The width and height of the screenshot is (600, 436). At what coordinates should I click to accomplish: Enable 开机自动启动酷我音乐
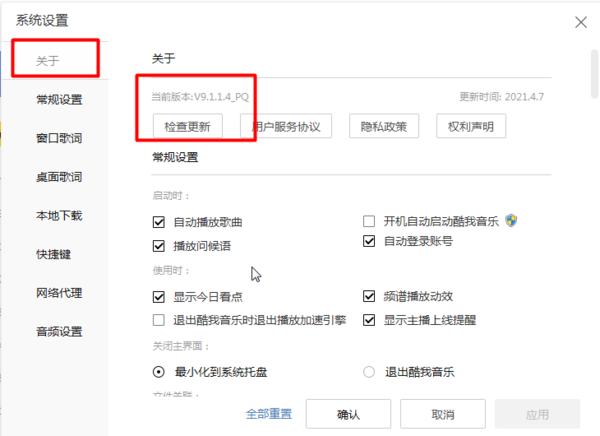(369, 221)
